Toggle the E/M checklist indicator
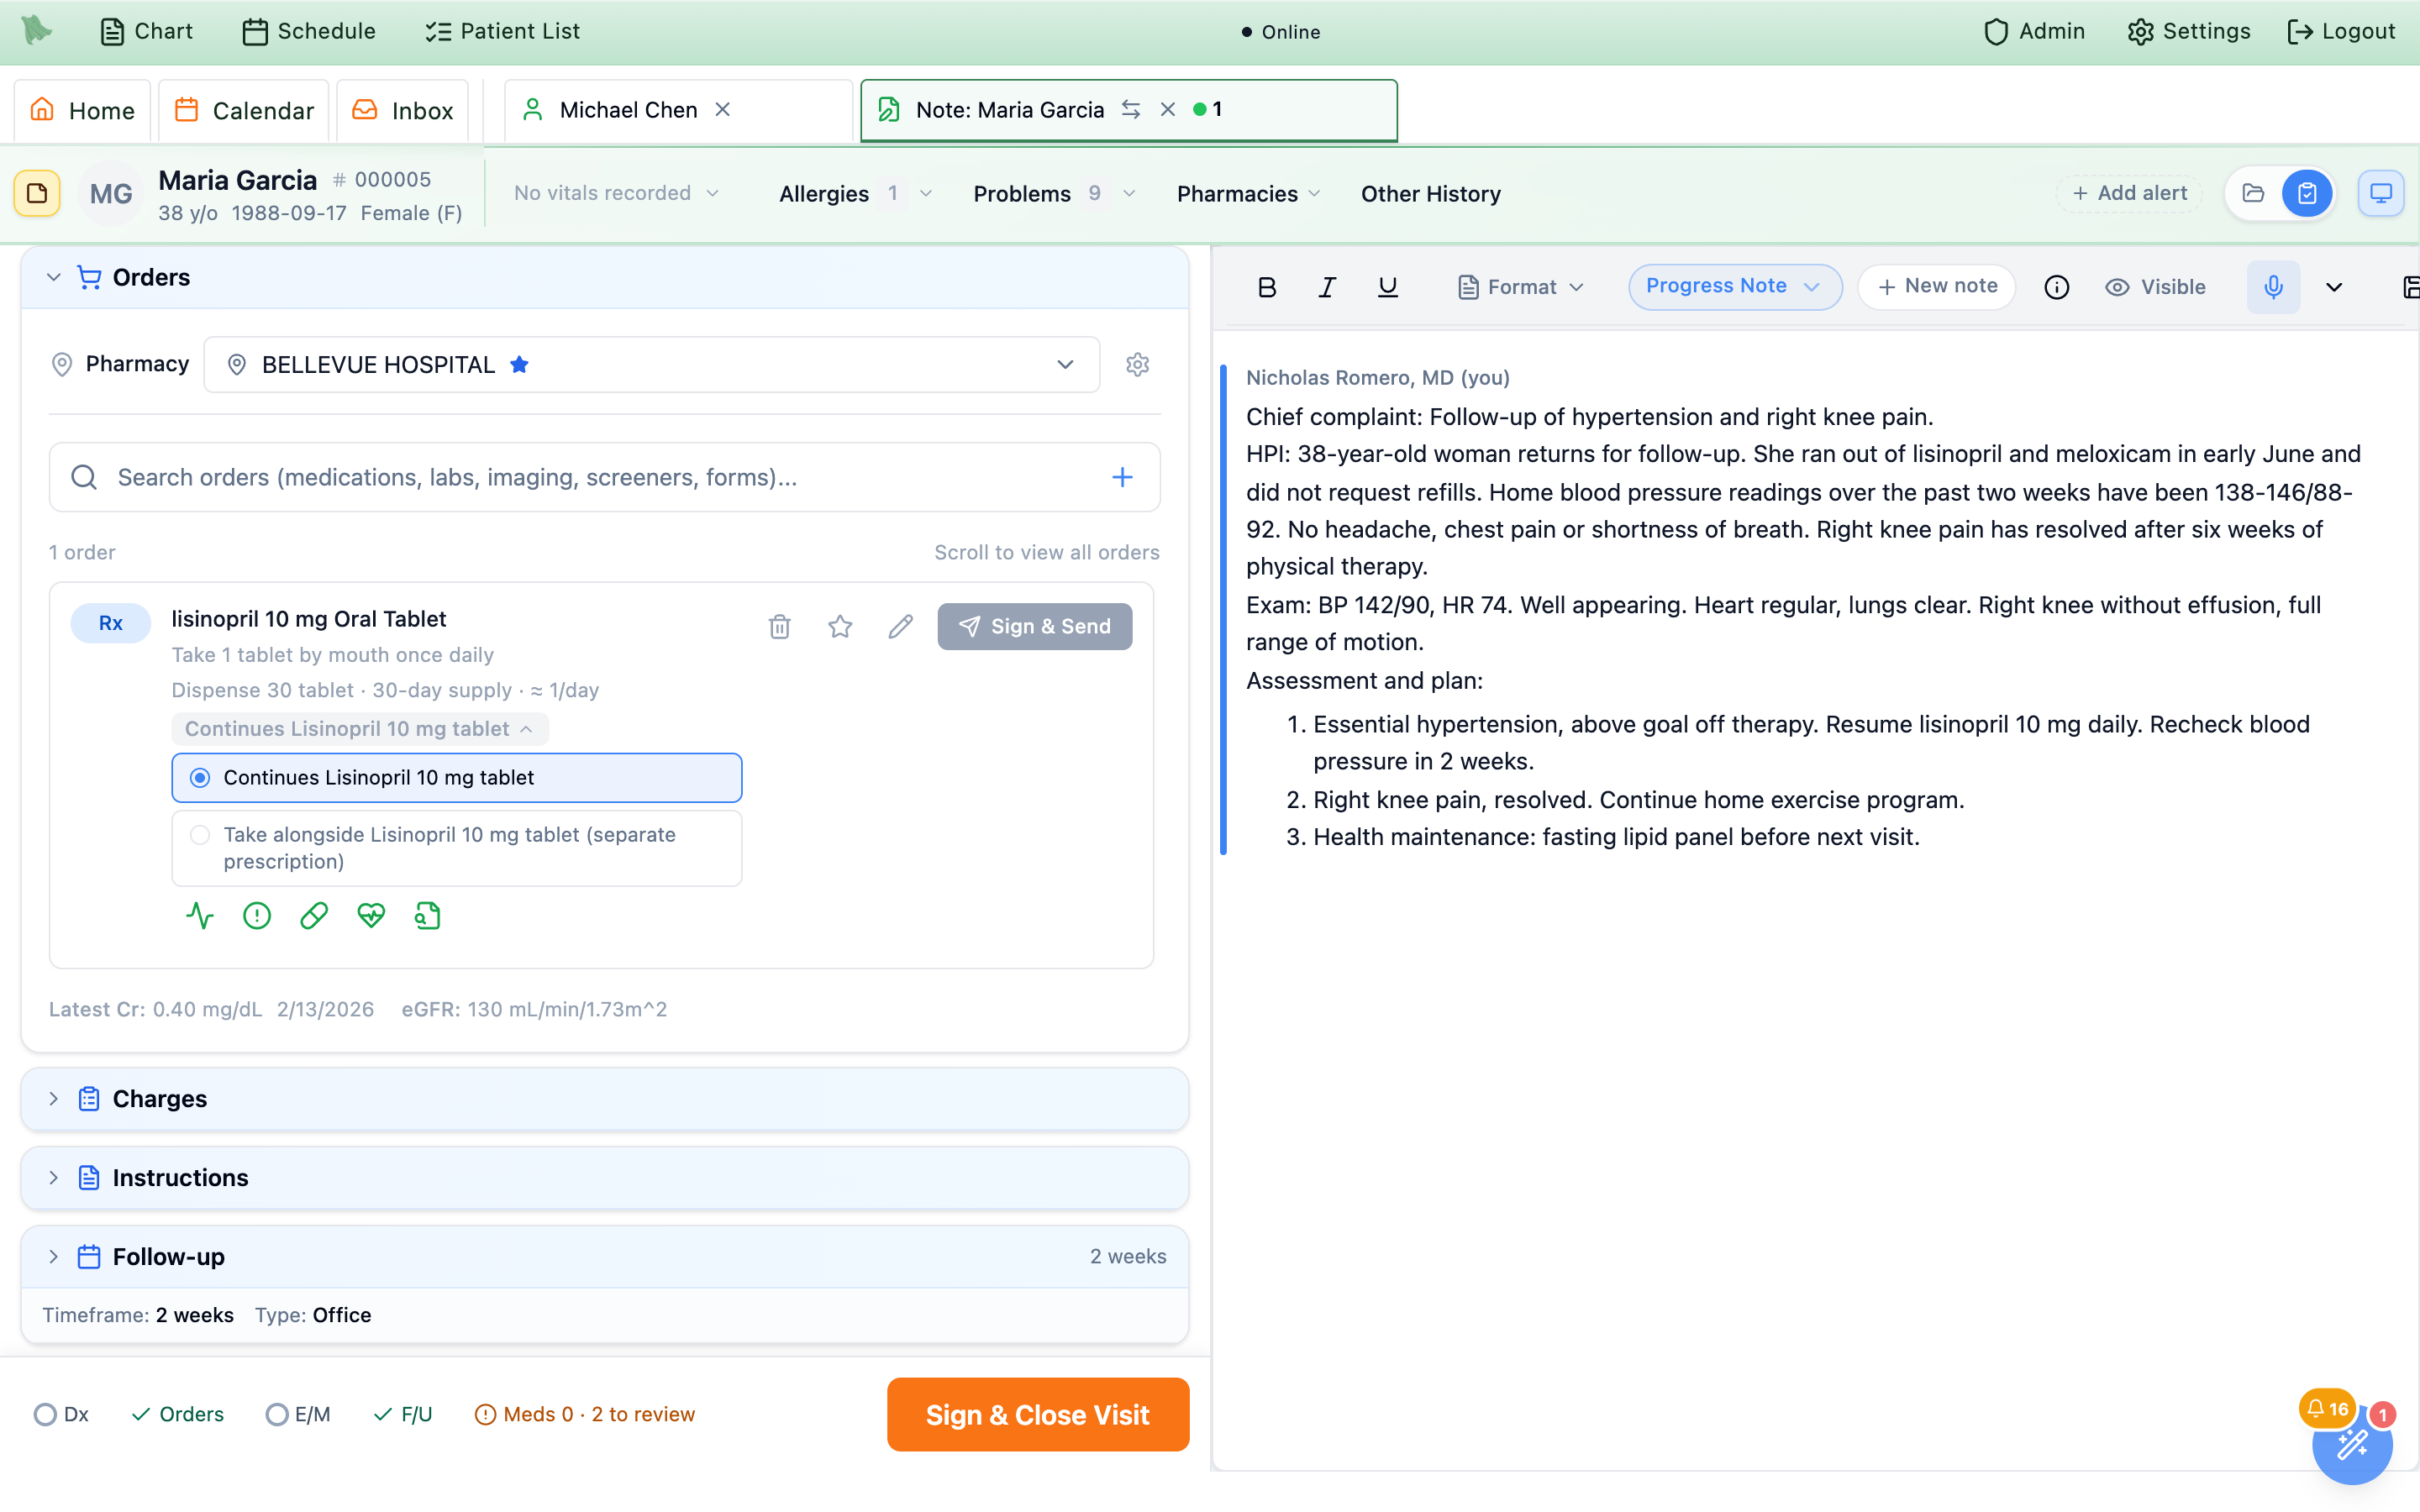The height and width of the screenshot is (1512, 2420). (298, 1414)
